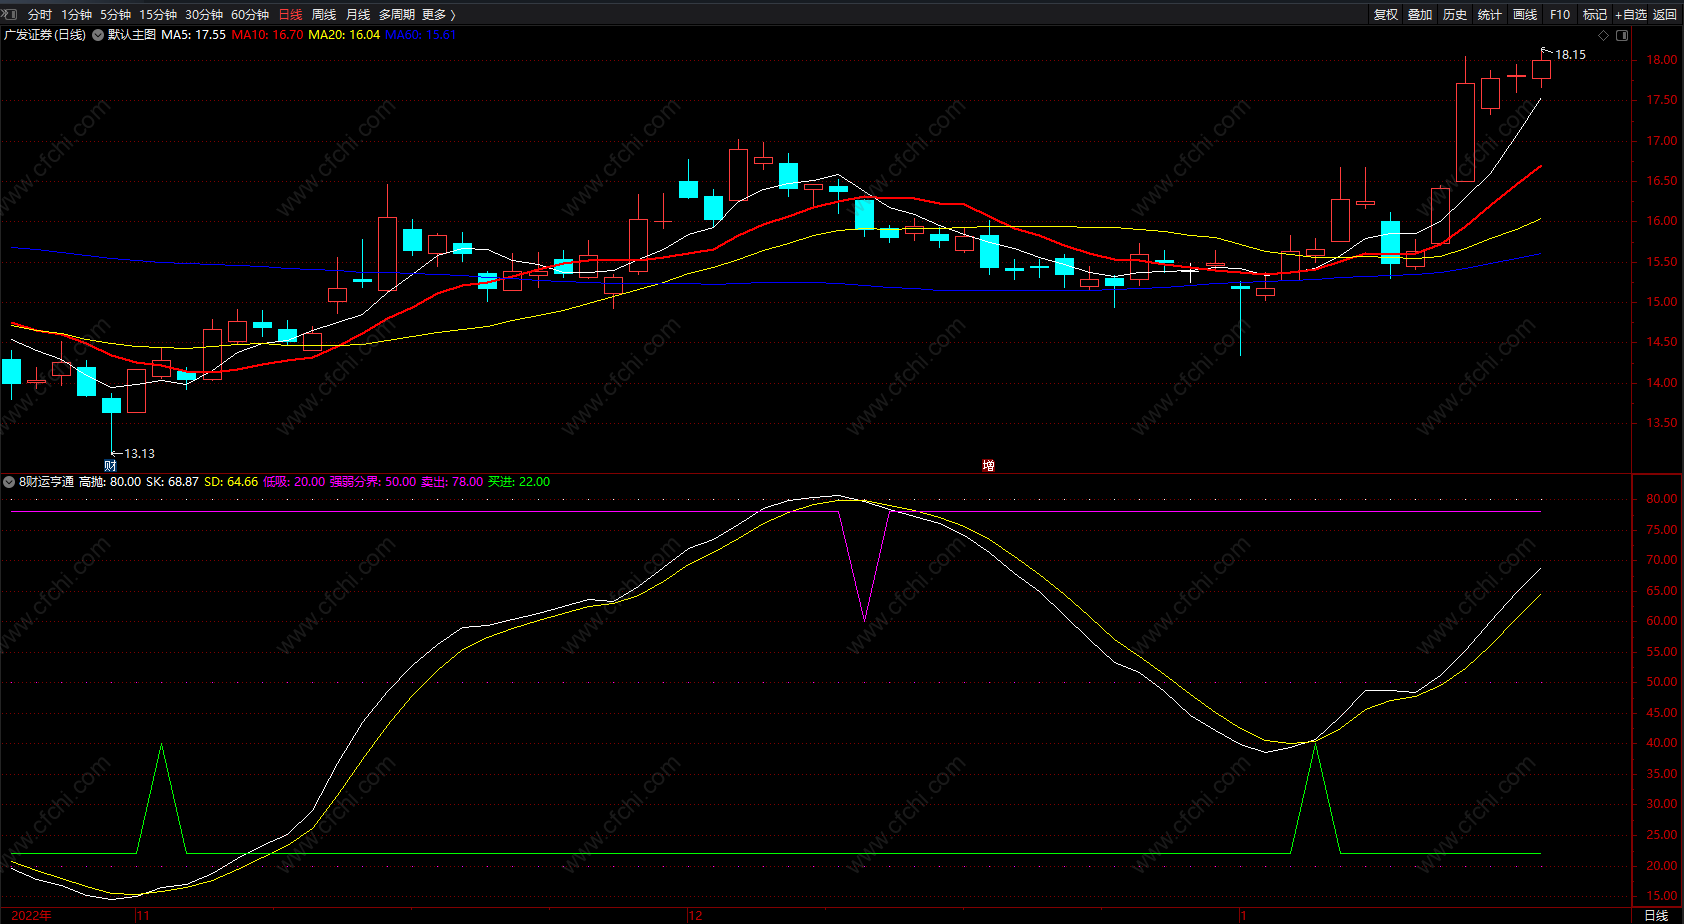Open F10 company information

(1560, 15)
